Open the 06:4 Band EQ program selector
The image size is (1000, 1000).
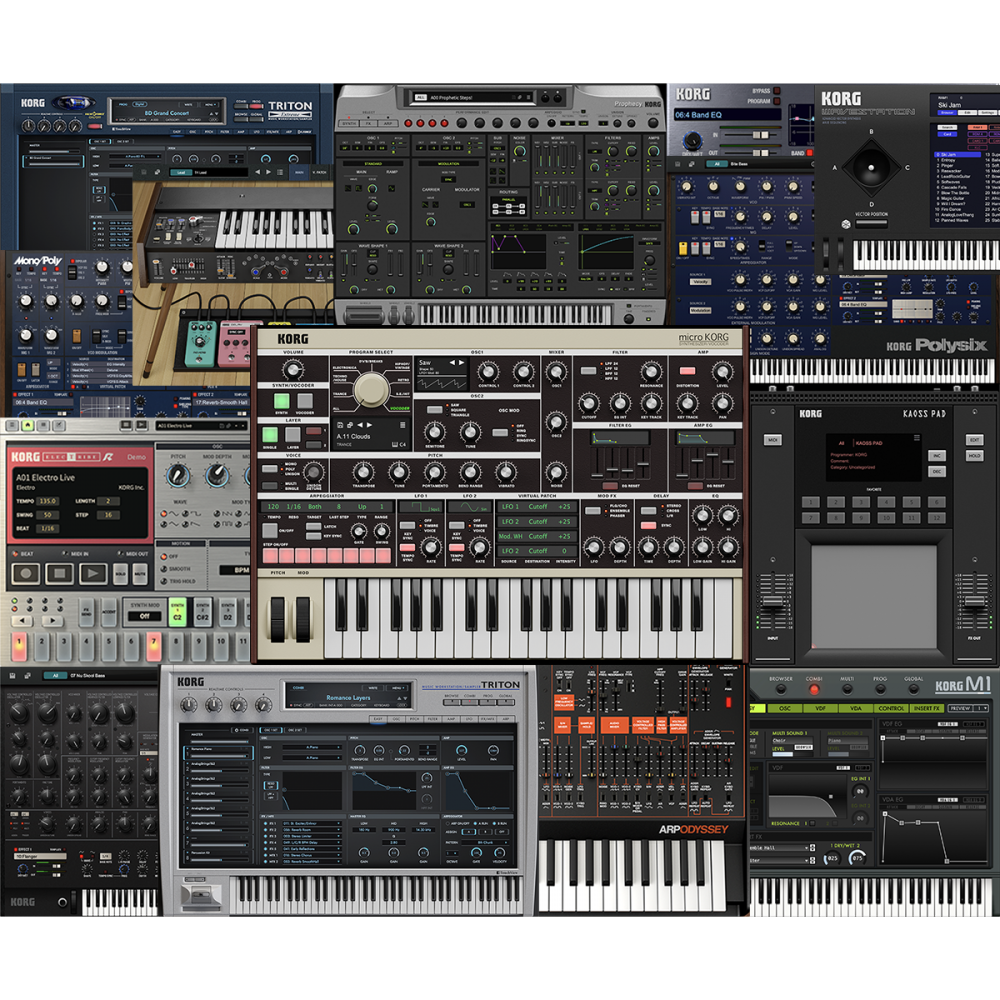coord(726,115)
